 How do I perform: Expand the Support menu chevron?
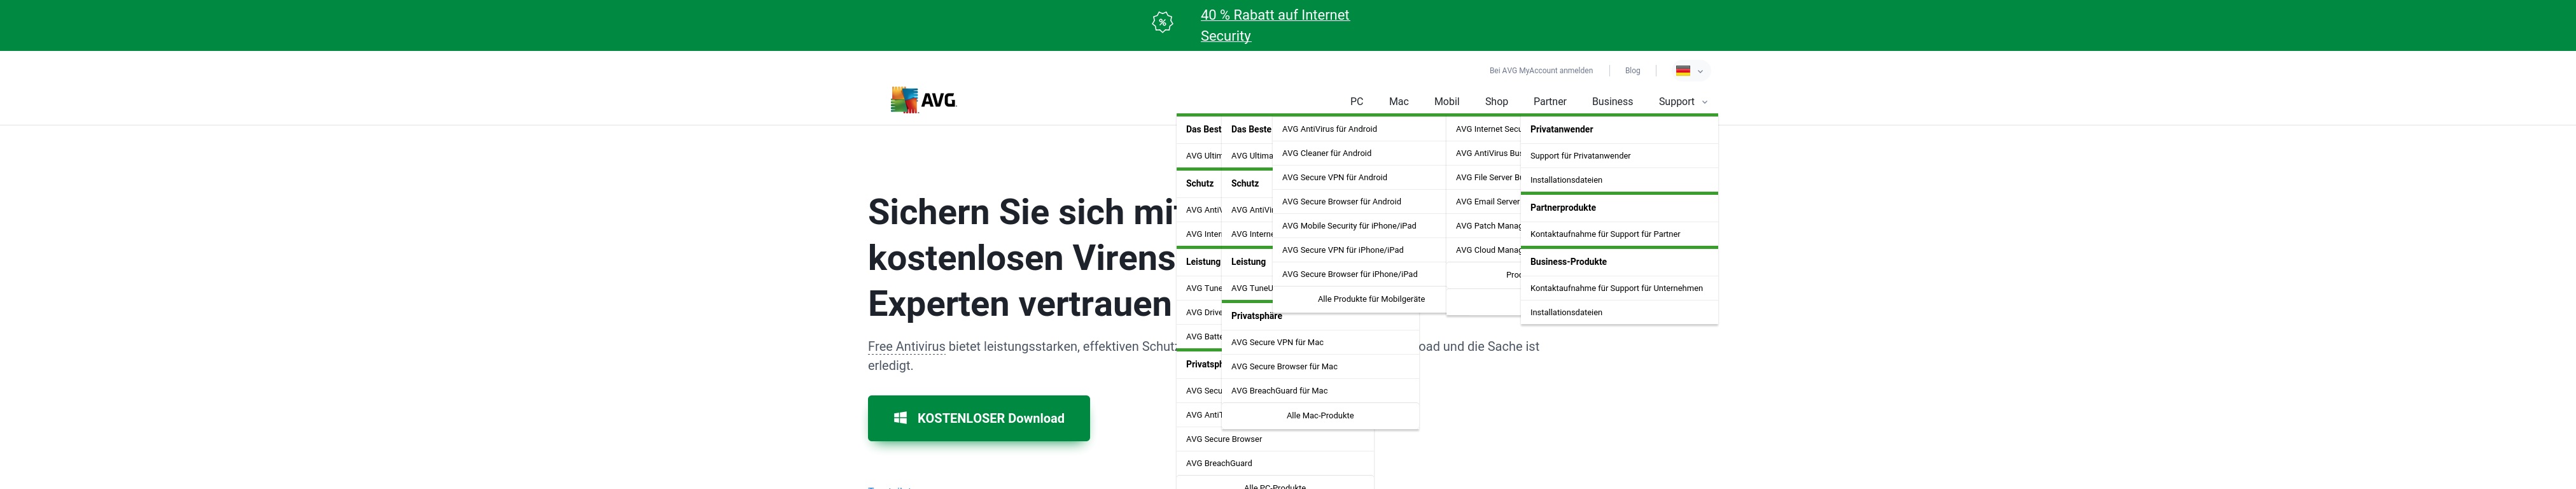click(1704, 102)
